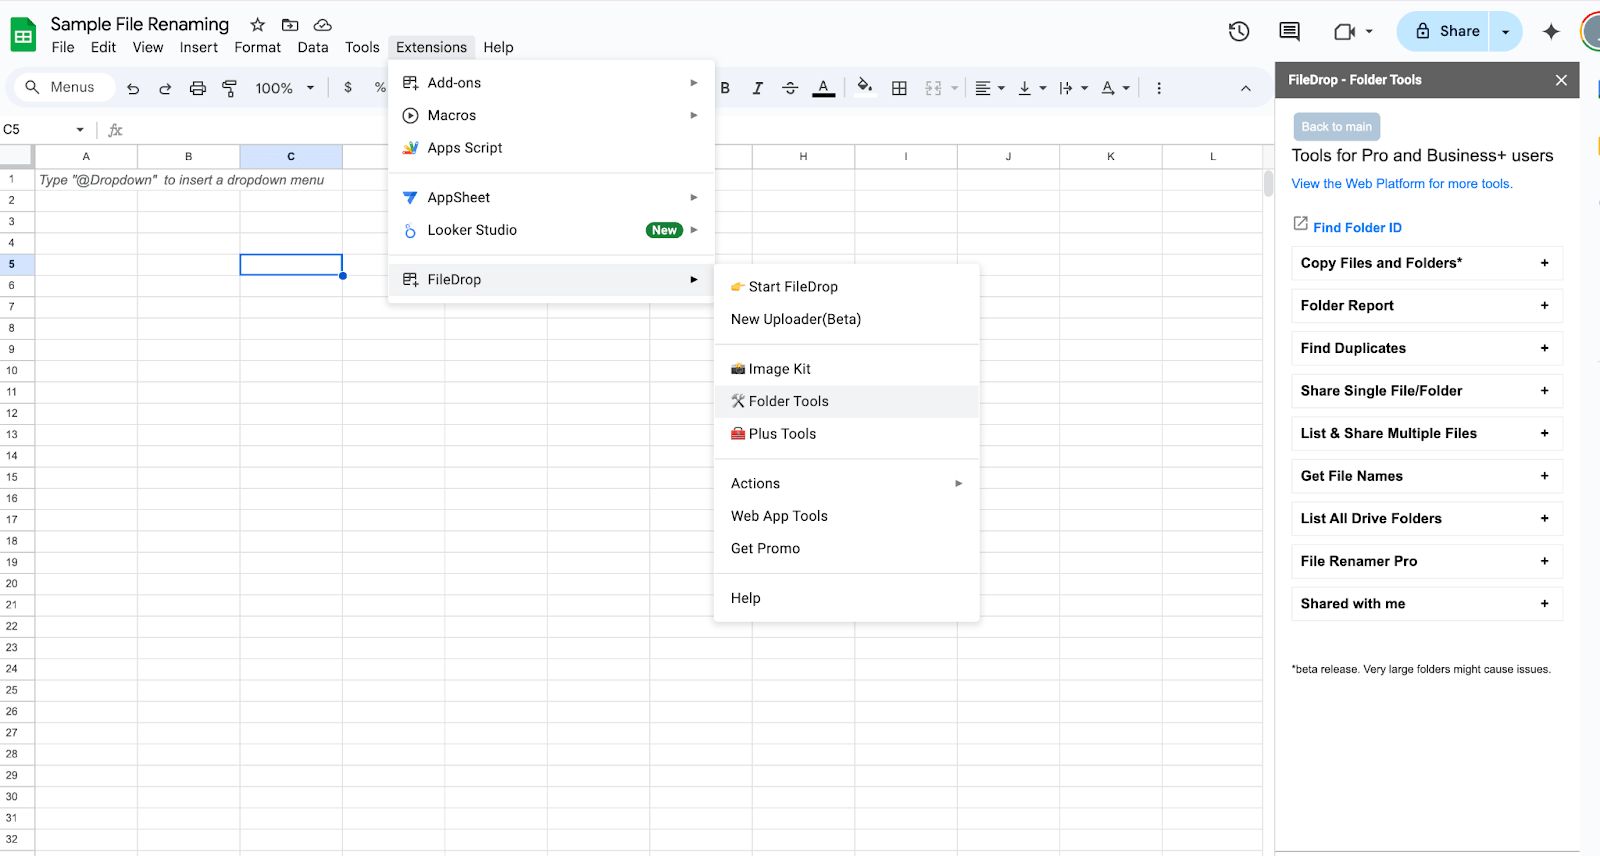
Task: Click Back to main button
Action: (1337, 127)
